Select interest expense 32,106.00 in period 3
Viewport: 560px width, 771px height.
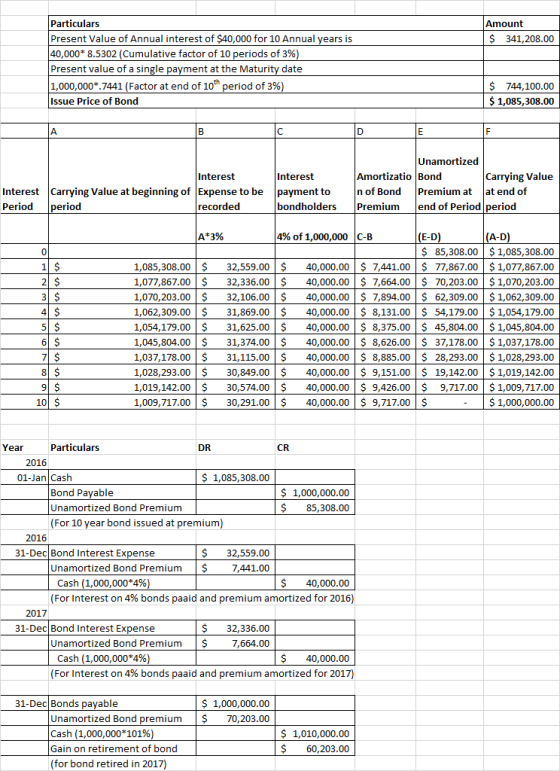point(236,297)
